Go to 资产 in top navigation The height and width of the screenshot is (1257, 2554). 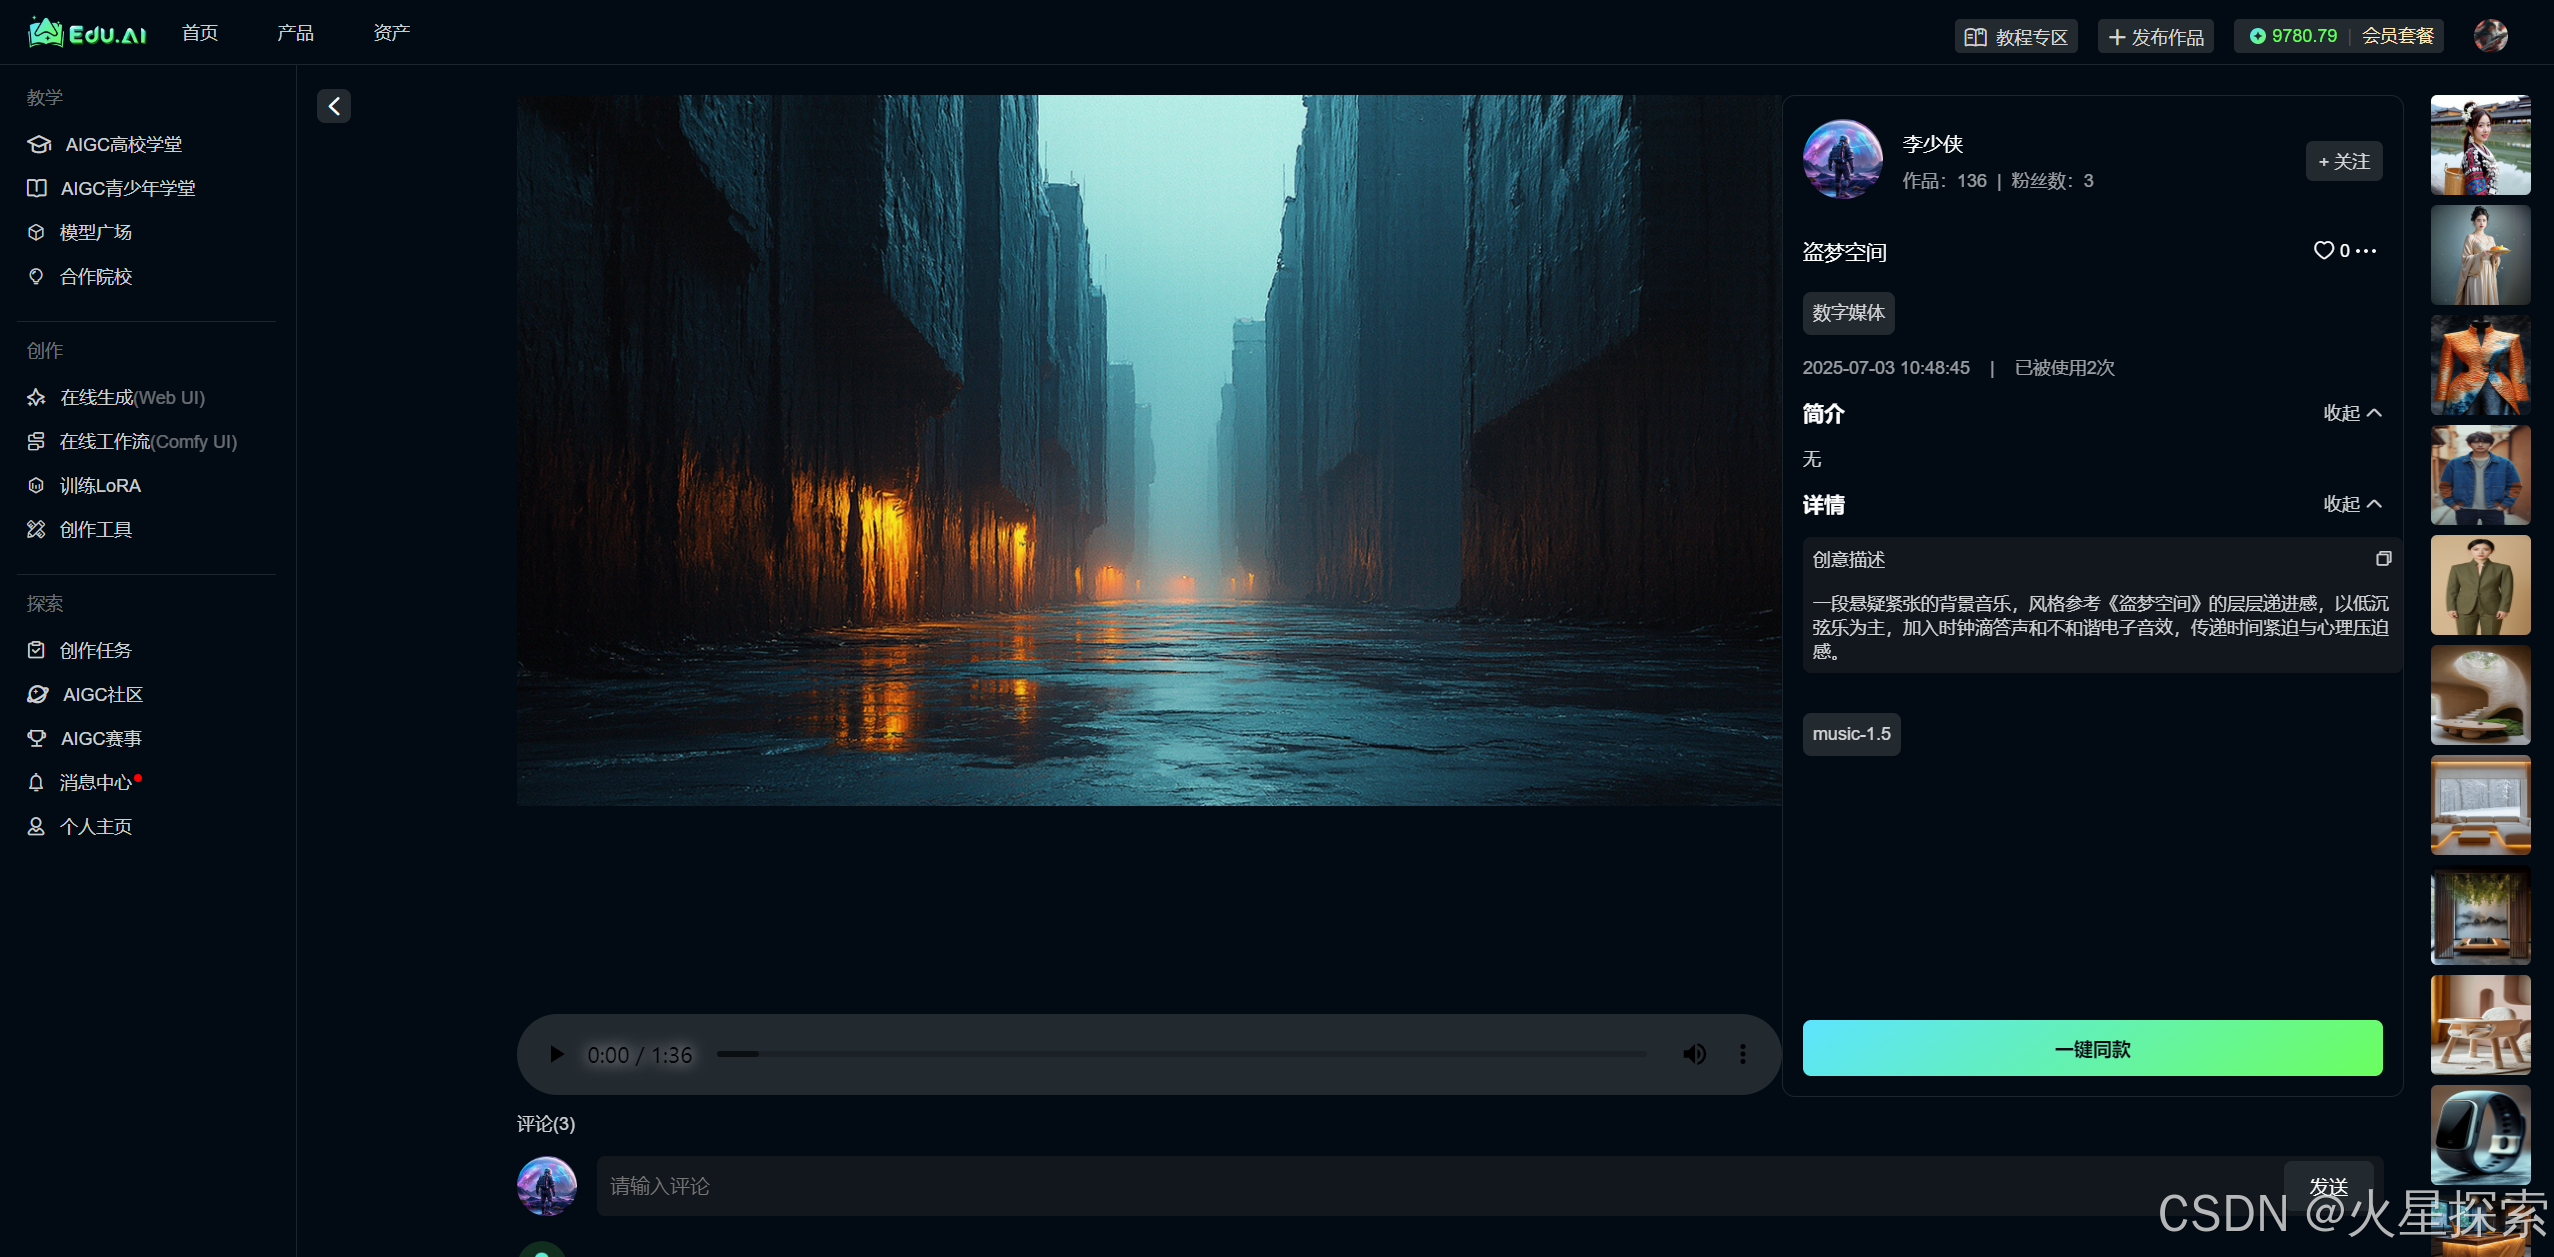pyautogui.click(x=391, y=33)
